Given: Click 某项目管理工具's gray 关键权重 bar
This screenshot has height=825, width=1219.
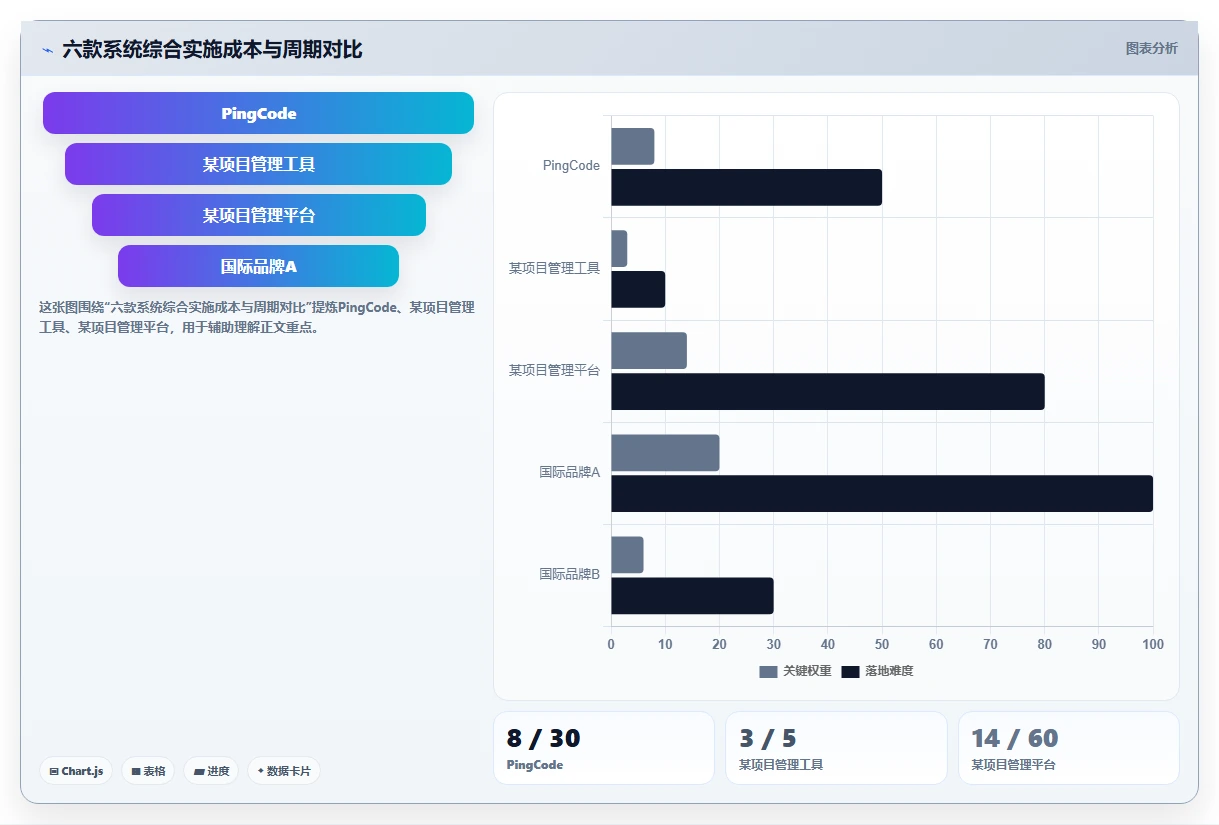Looking at the screenshot, I should (619, 248).
